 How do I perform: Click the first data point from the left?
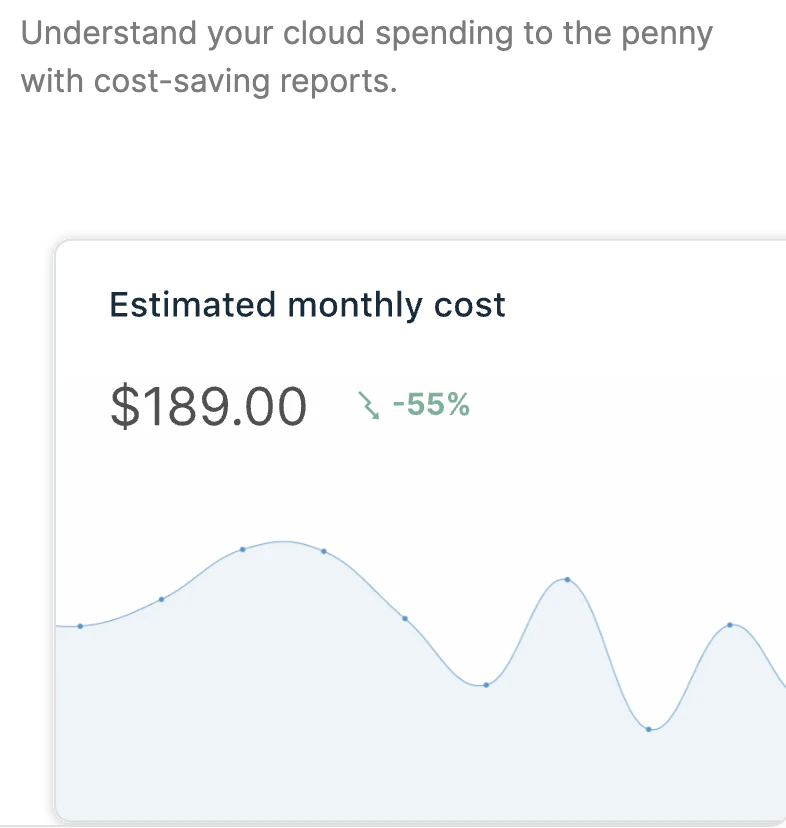click(x=80, y=626)
